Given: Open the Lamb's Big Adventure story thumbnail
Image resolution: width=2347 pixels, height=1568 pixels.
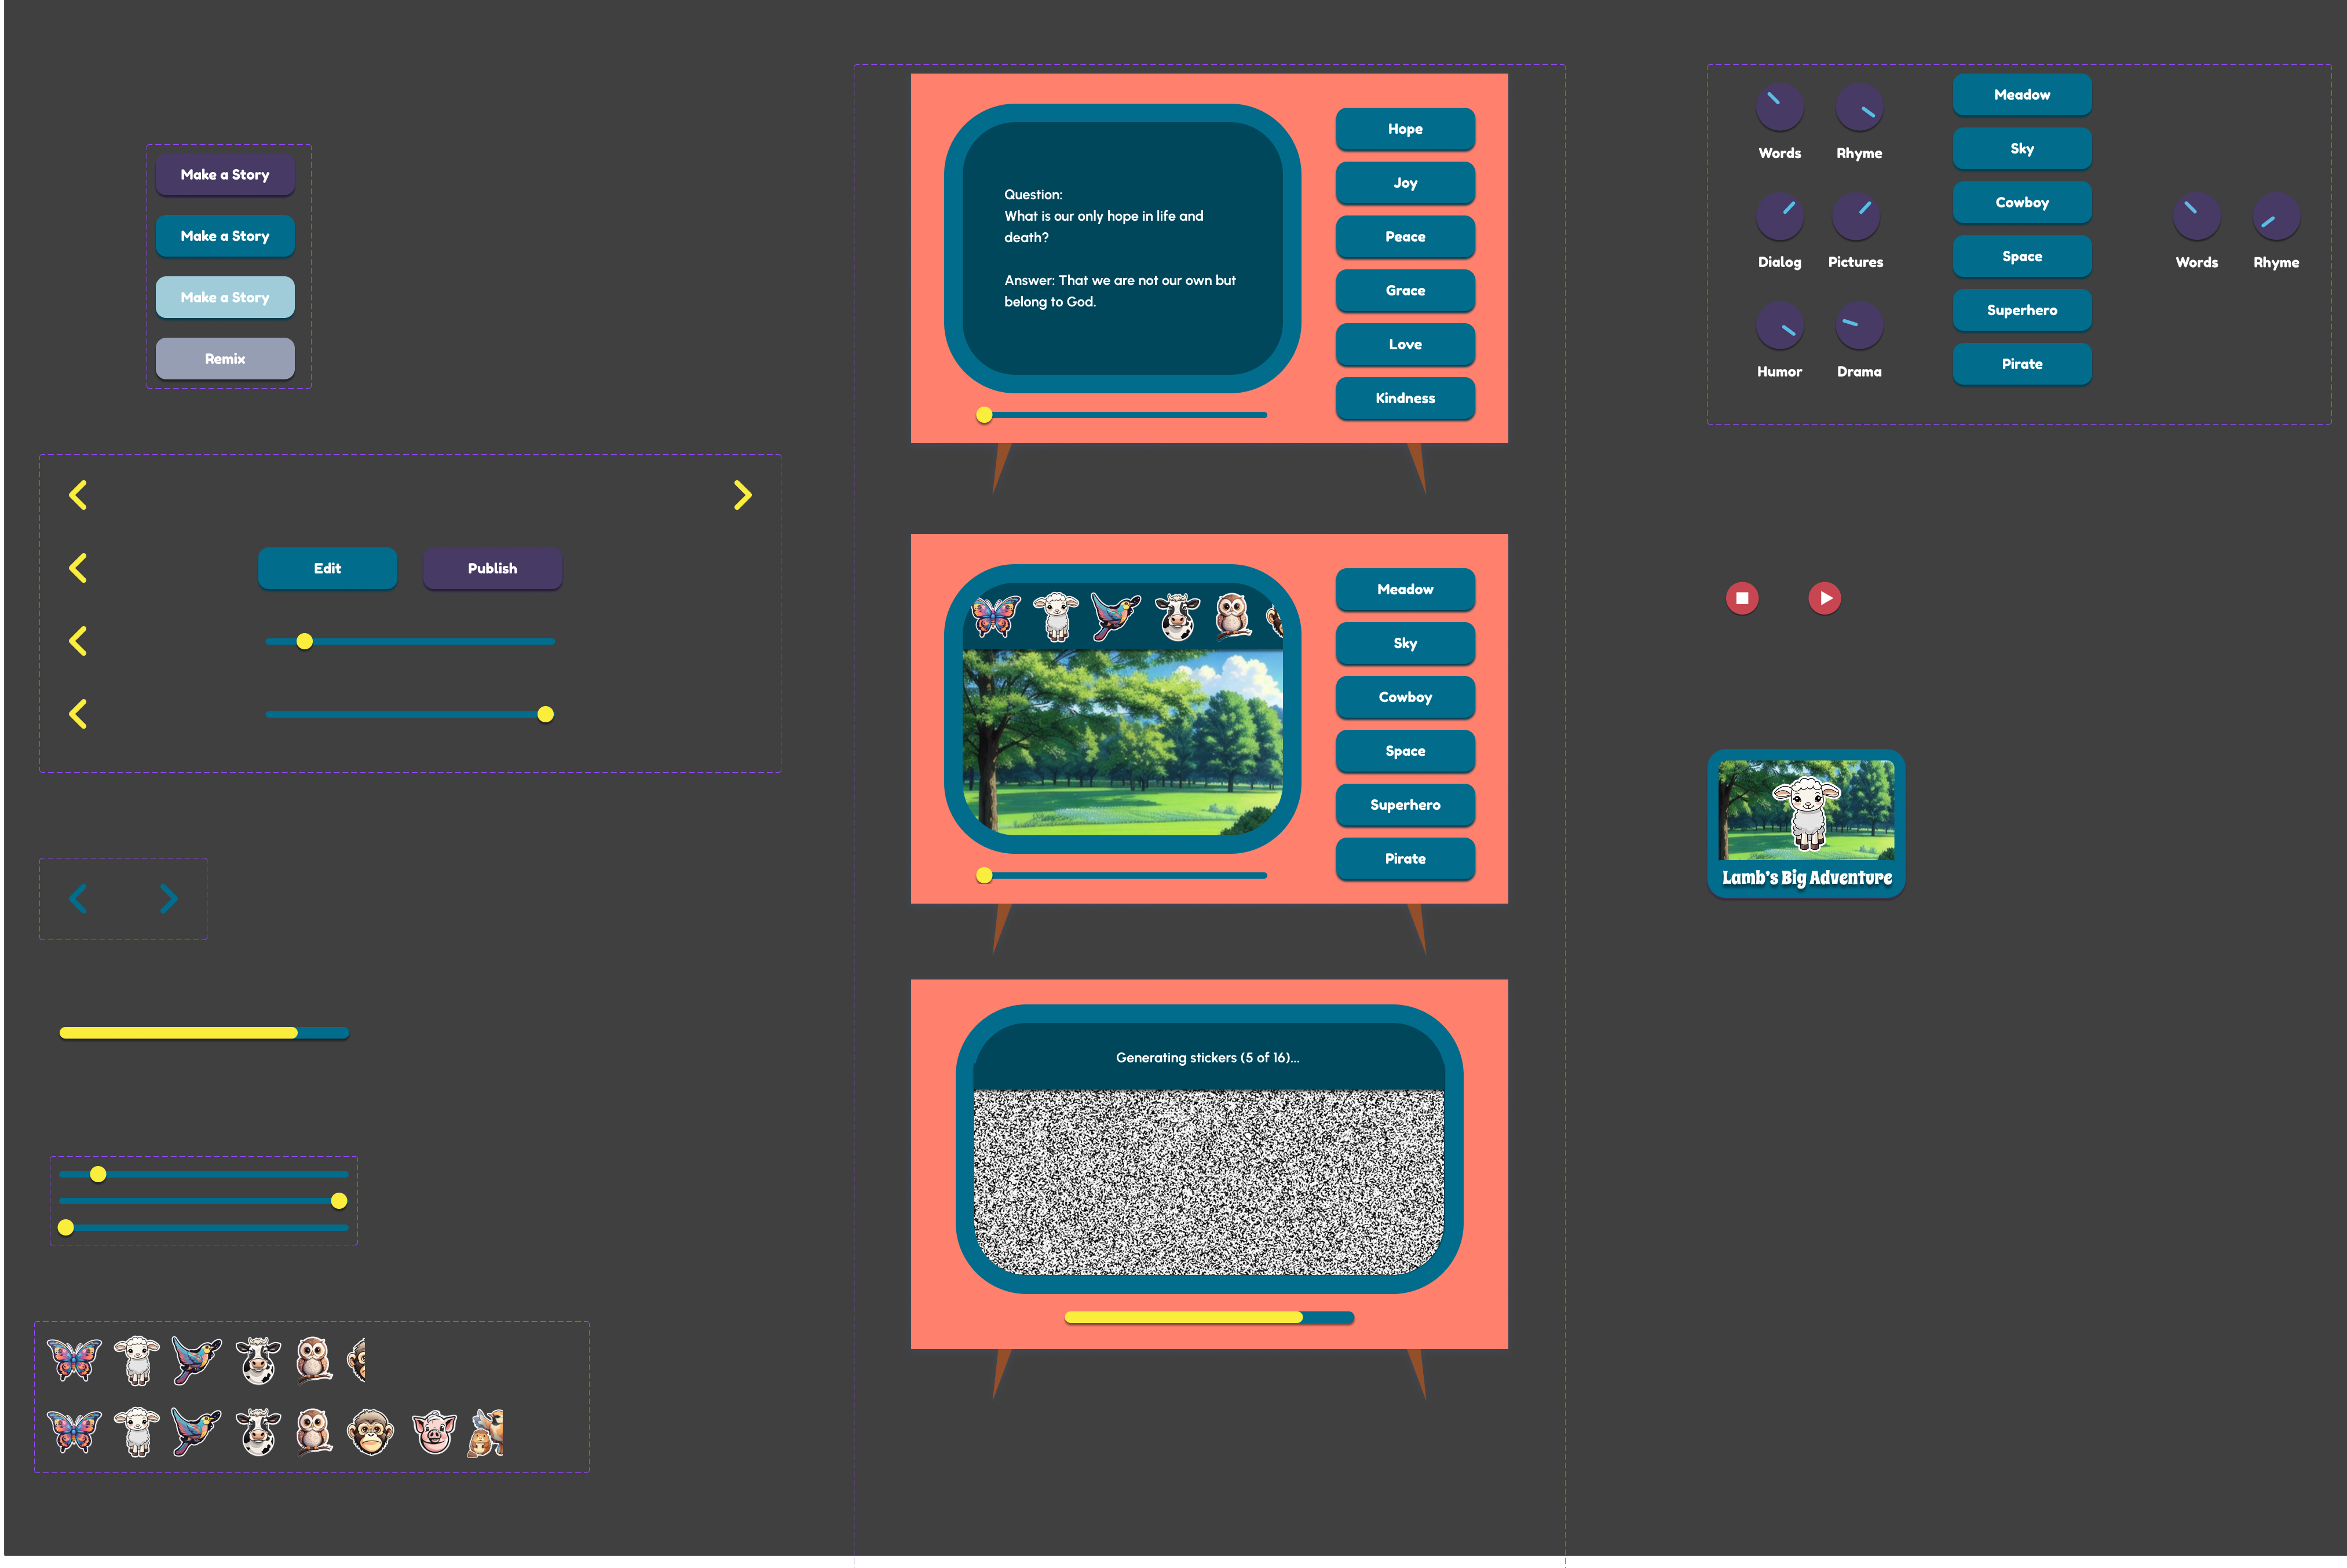Looking at the screenshot, I should [x=1806, y=823].
